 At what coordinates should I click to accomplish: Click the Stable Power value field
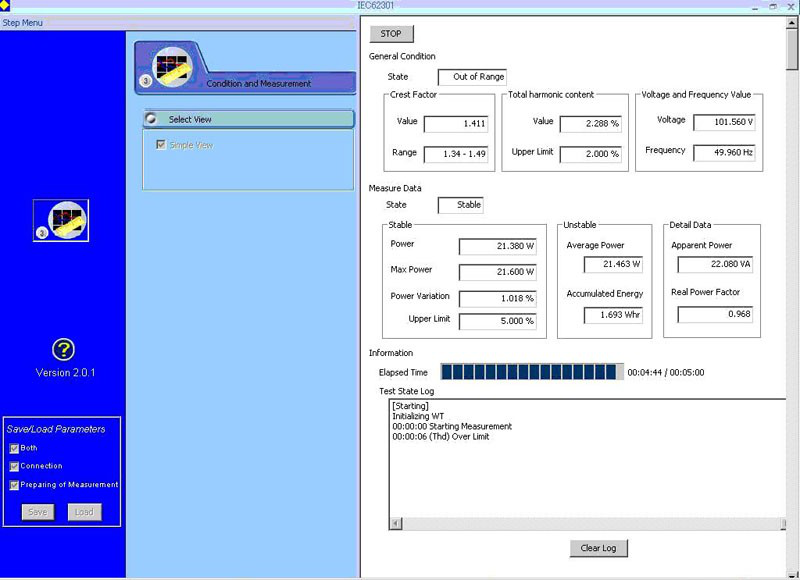pos(497,246)
